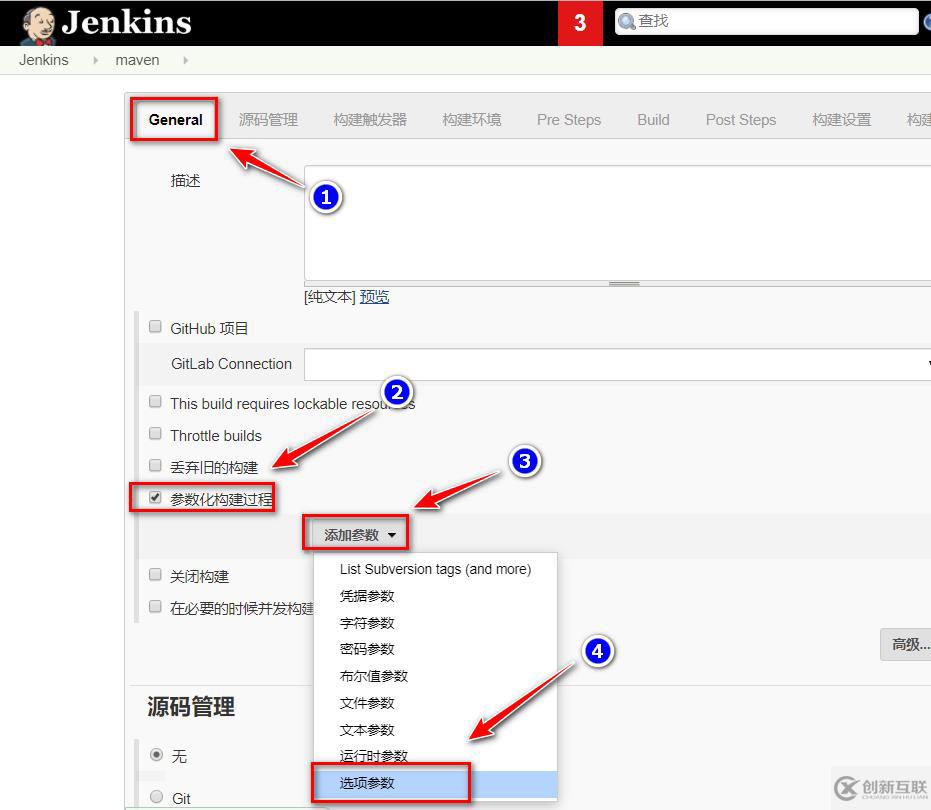Click the 高级... advanced button
This screenshot has height=810, width=931.
906,644
